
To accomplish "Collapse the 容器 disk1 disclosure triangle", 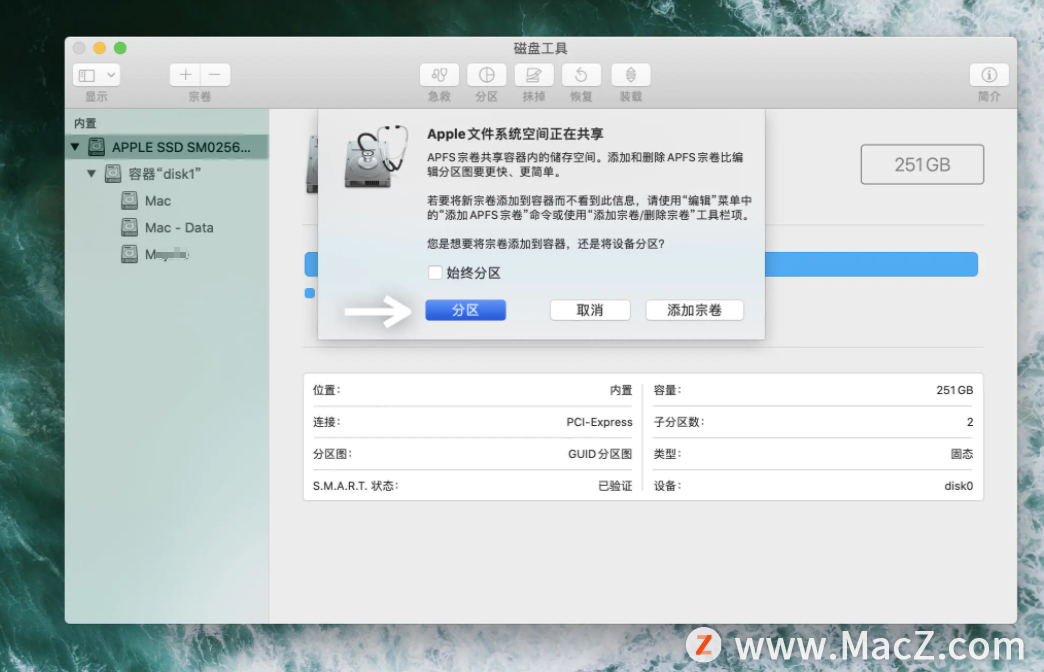I will point(91,173).
